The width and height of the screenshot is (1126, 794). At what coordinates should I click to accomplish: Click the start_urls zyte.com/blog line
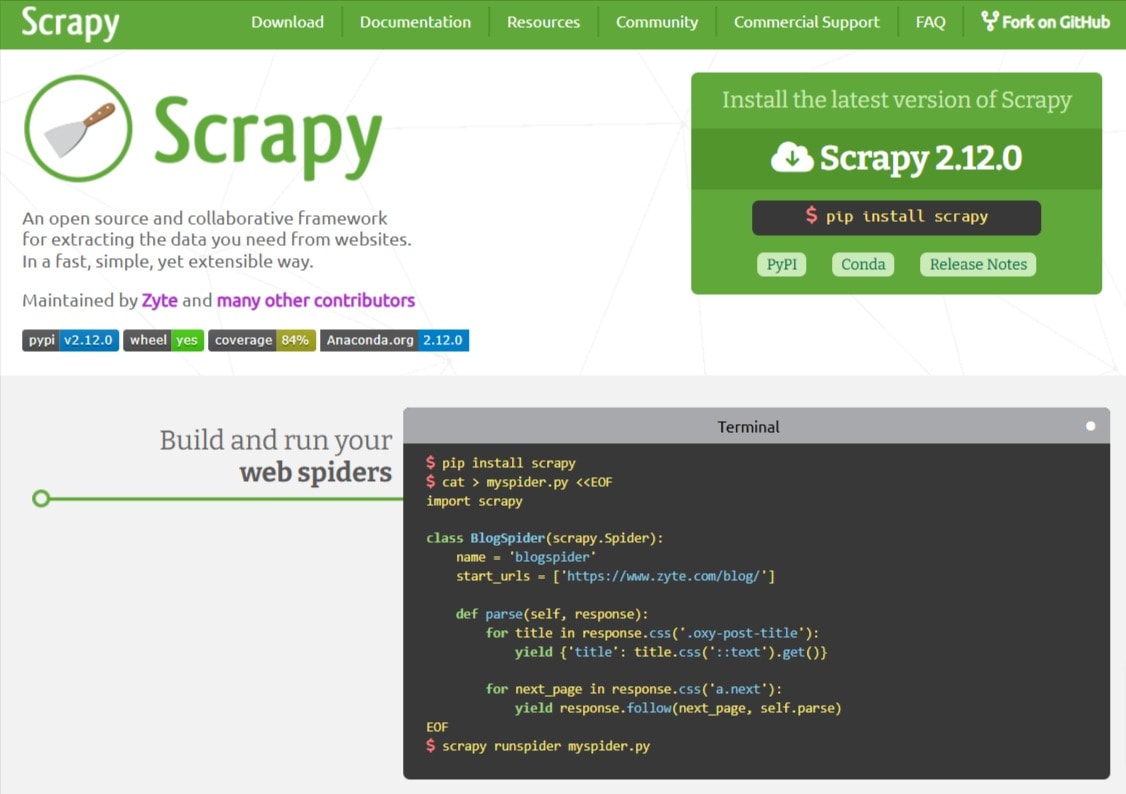615,576
